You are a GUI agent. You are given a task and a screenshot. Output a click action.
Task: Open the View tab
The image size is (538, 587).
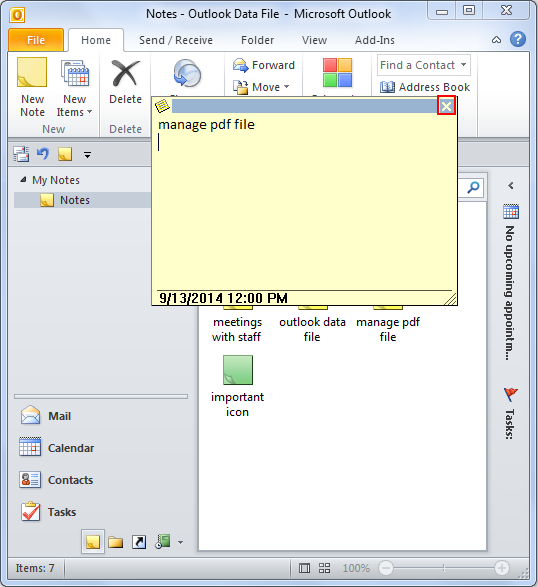click(314, 40)
